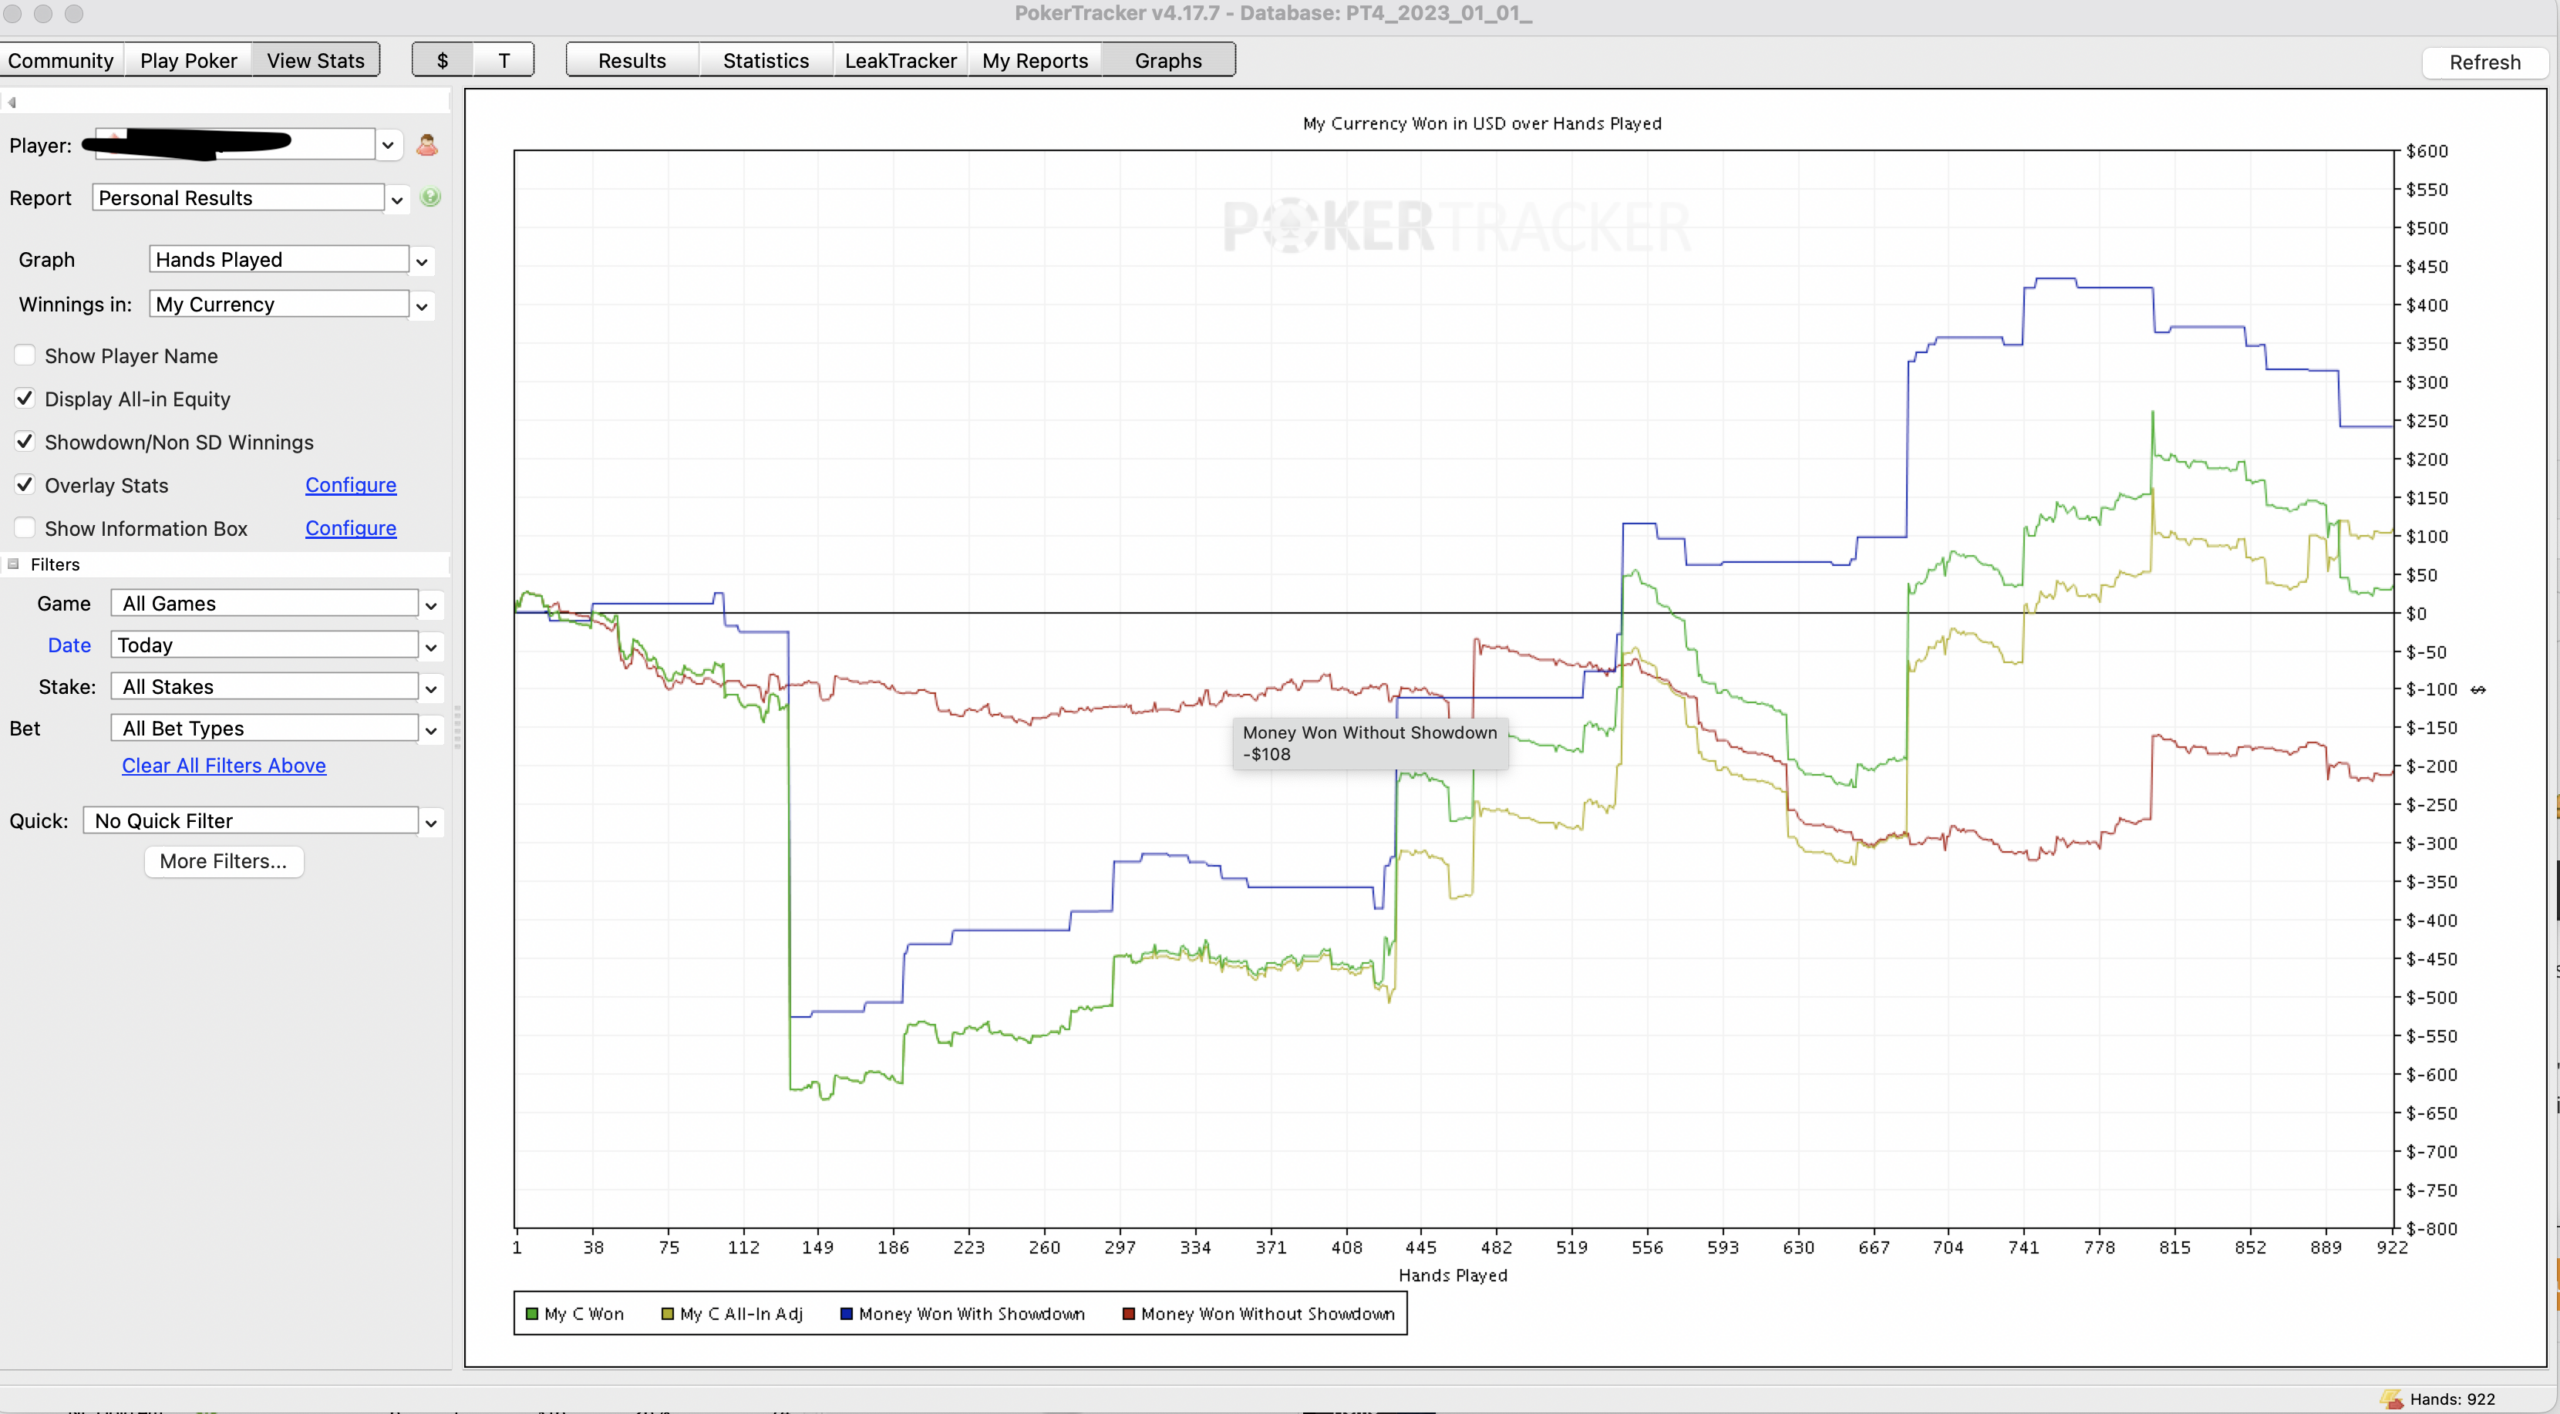Click the $-800 y-axis label

point(2432,1228)
